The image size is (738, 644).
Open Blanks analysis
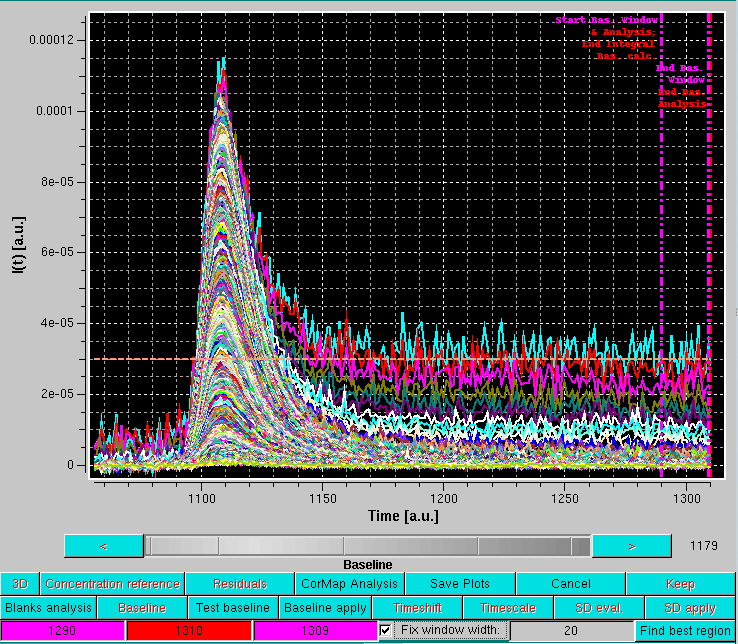tap(49, 608)
